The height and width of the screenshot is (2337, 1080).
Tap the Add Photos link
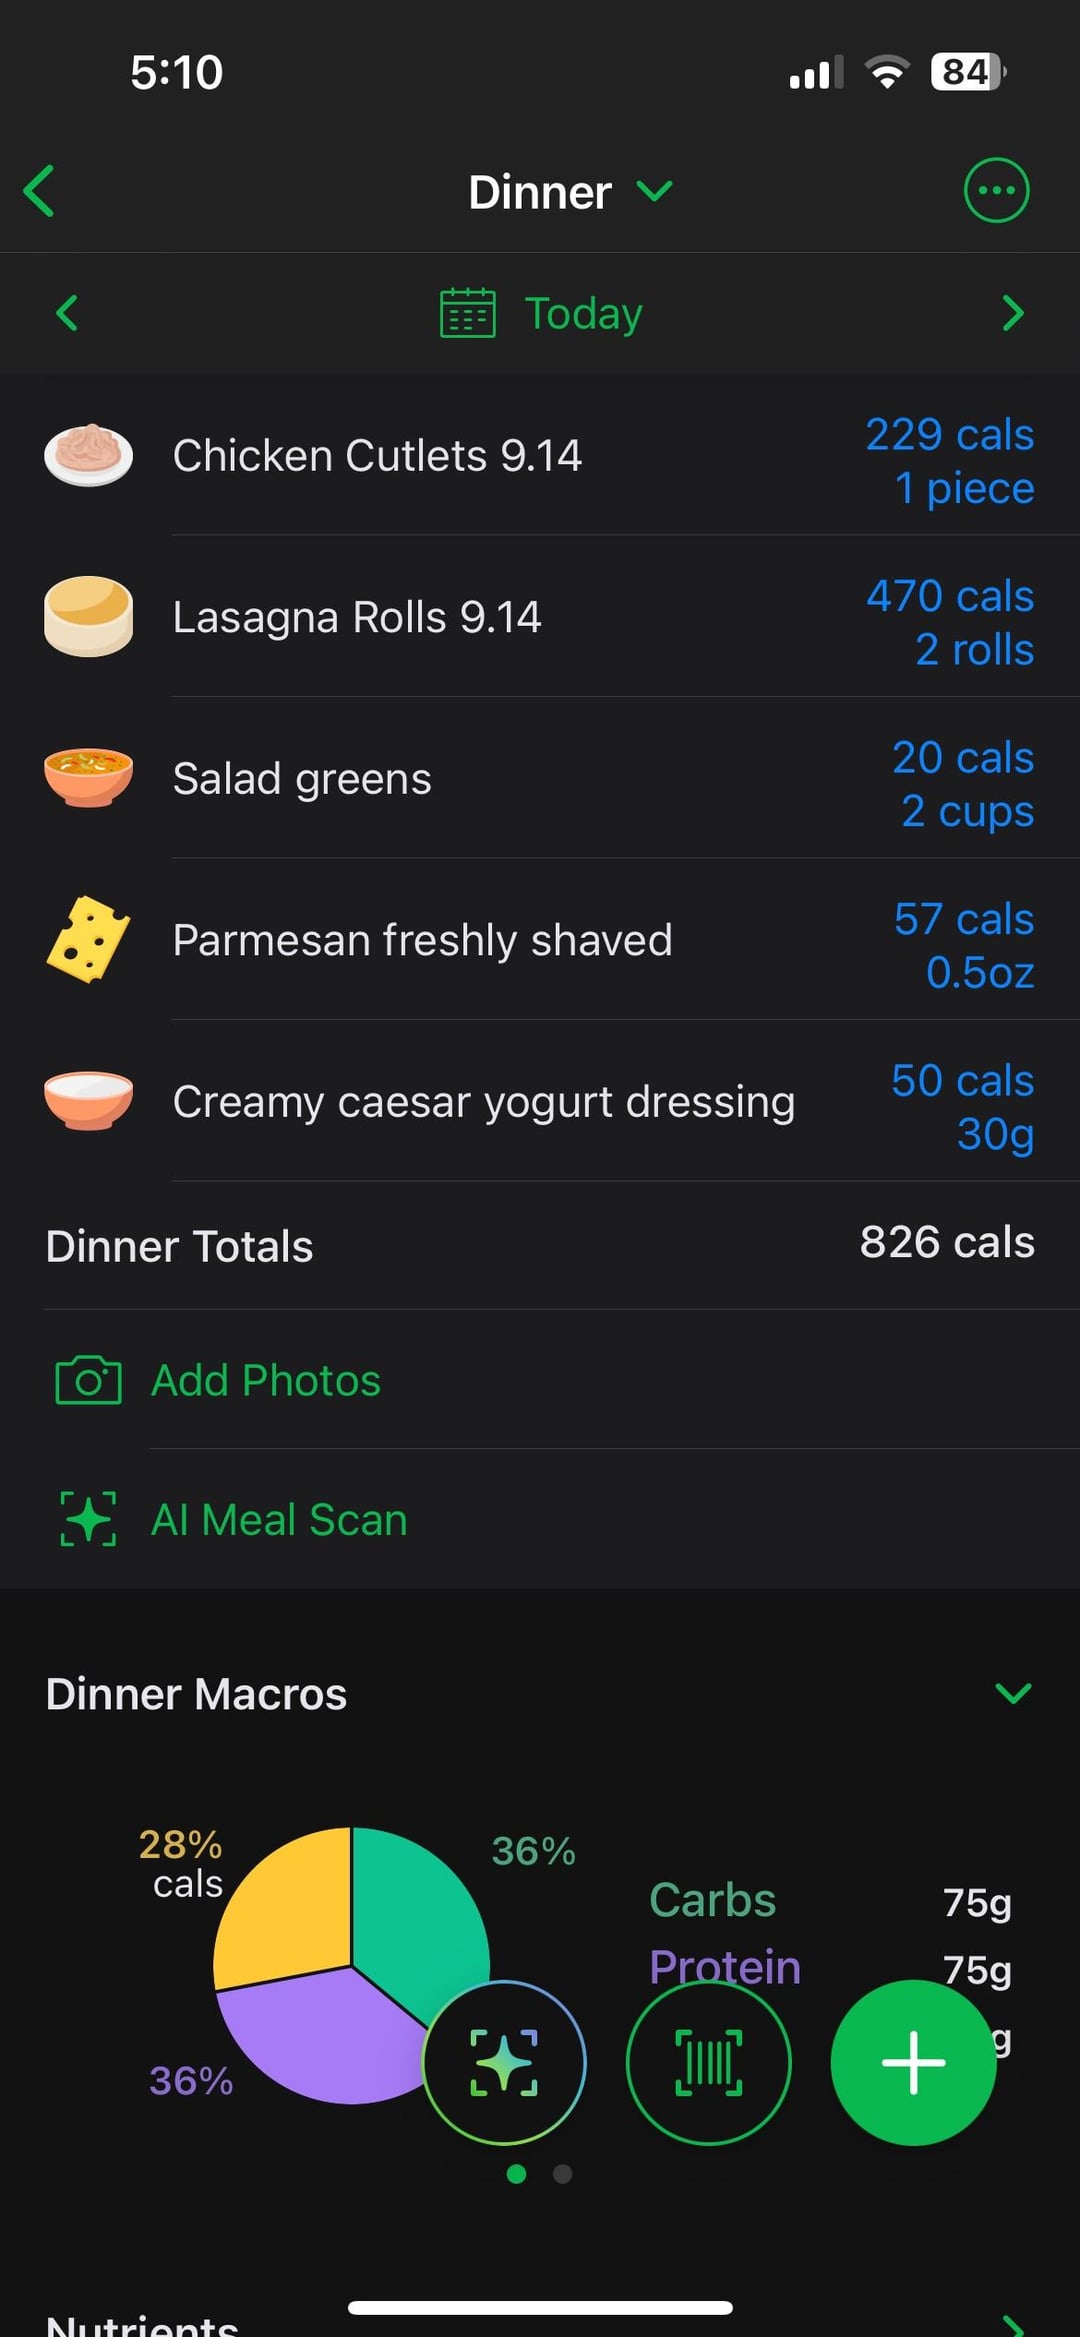266,1381
